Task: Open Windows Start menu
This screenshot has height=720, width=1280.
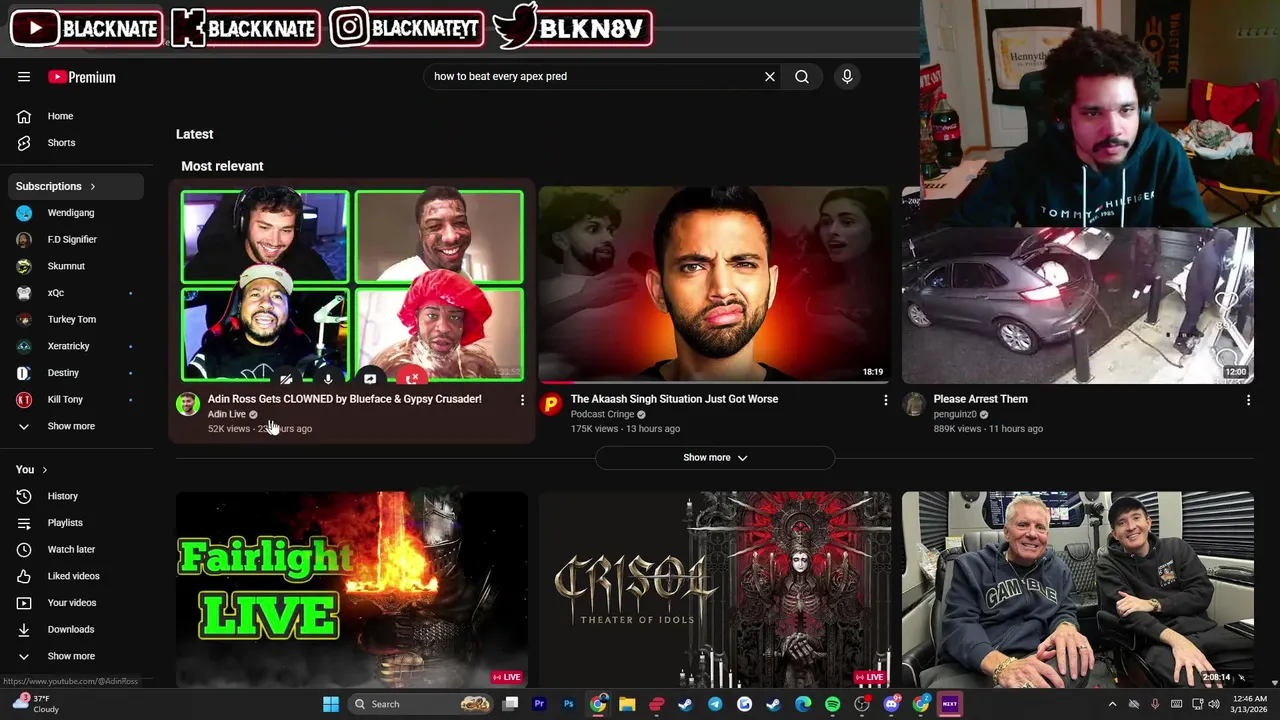Action: click(x=331, y=704)
